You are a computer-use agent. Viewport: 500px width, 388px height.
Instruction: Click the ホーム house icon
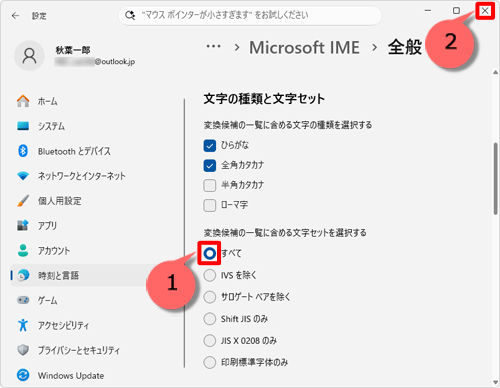point(23,101)
